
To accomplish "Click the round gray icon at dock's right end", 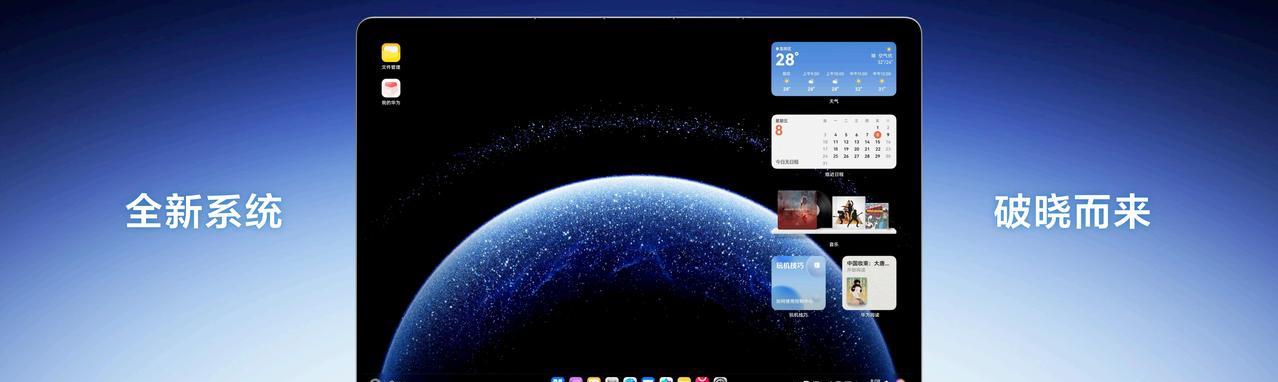I will [x=720, y=379].
